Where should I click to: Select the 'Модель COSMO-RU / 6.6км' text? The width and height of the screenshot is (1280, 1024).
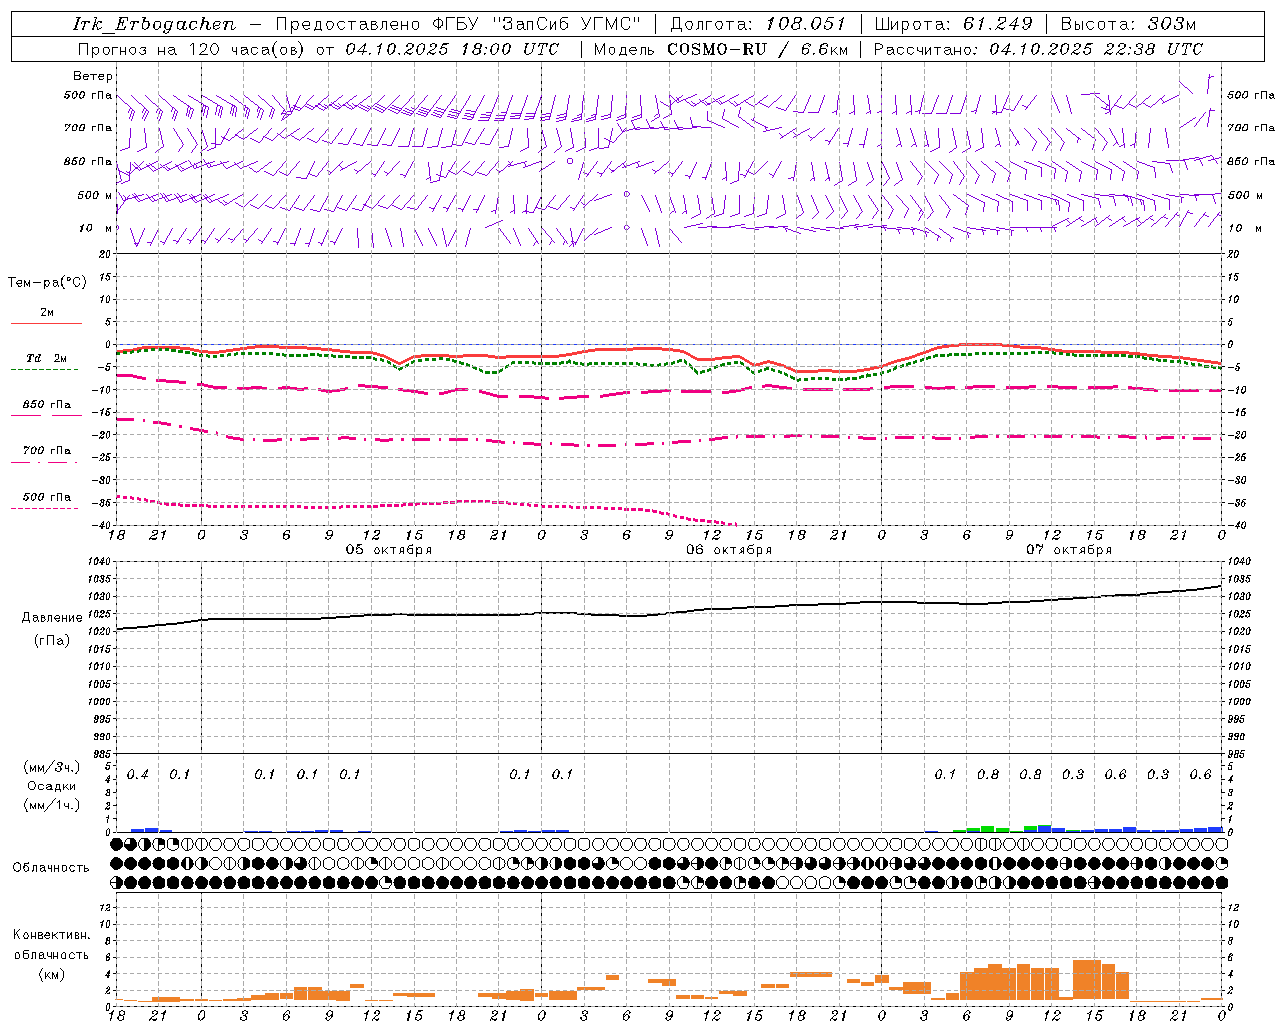(720, 49)
